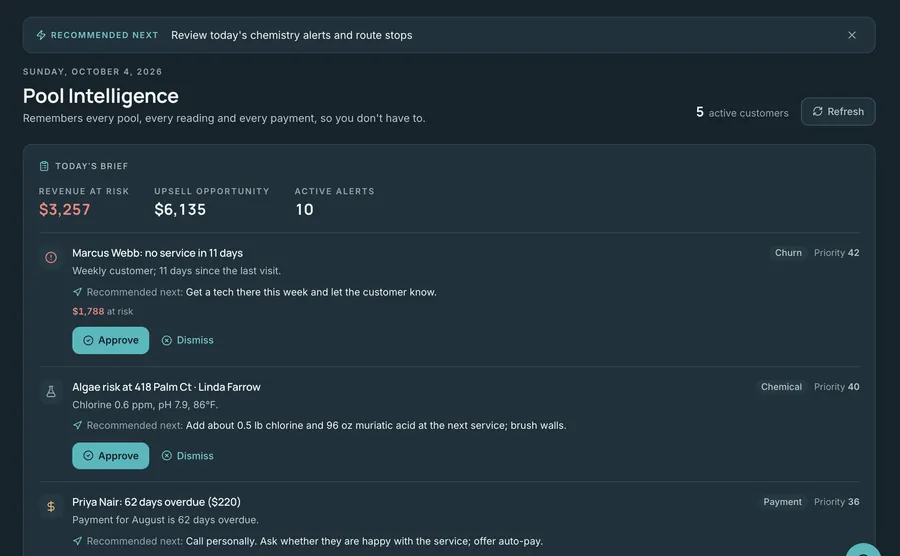Viewport: 900px width, 556px height.
Task: Click 'Payment for August is 62 days overdue.'
Action: point(165,520)
